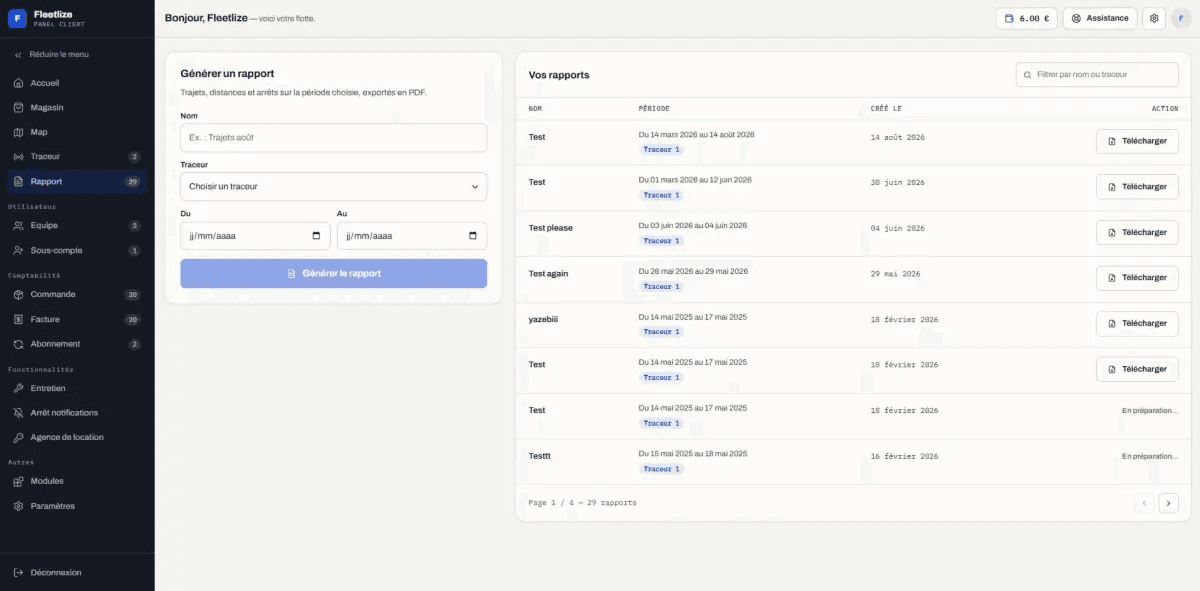Image resolution: width=1200 pixels, height=591 pixels.
Task: Open the Arrêt notifications bell icon
Action: 18,412
